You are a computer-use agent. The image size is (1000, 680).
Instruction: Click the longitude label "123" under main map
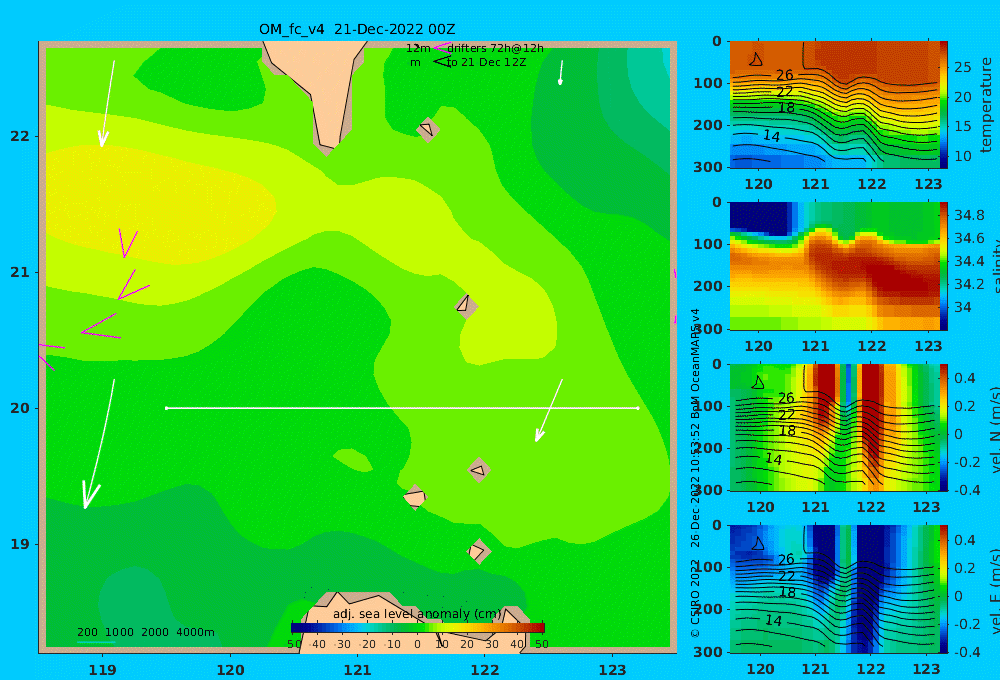point(612,670)
